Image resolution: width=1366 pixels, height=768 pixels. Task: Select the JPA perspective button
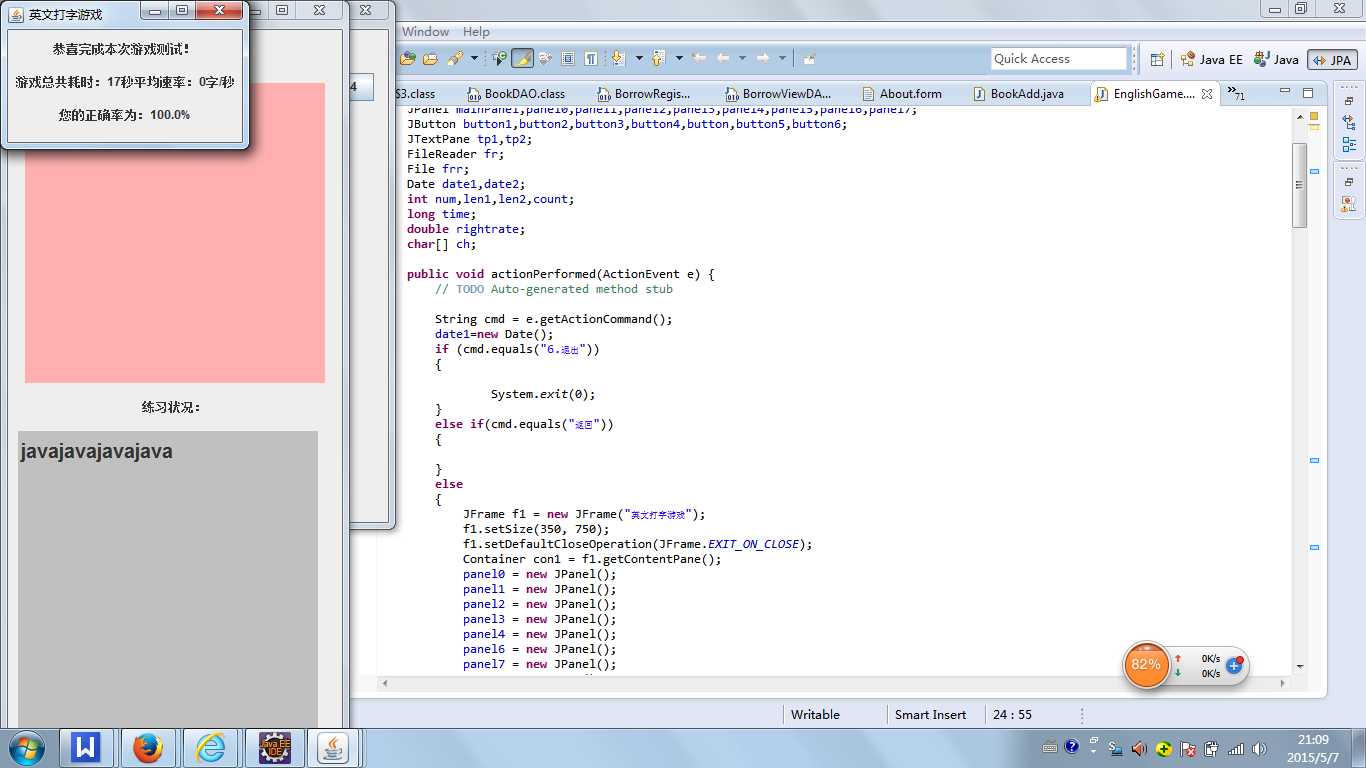point(1332,60)
